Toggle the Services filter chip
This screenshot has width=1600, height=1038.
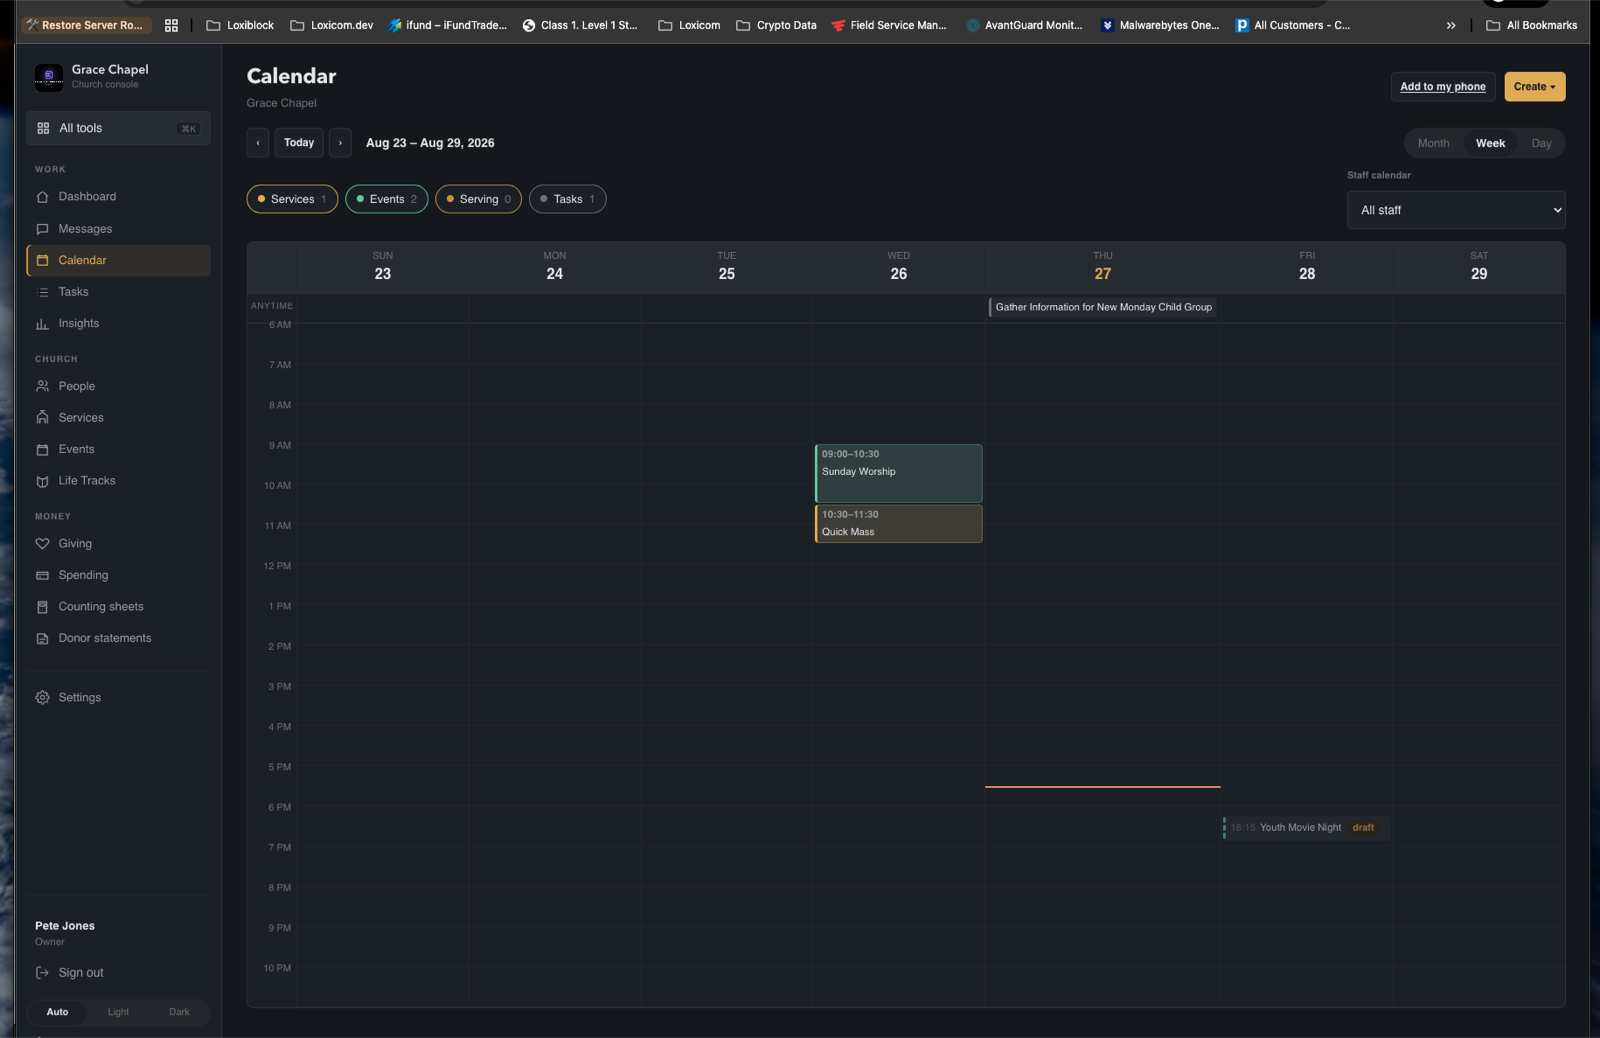click(292, 199)
